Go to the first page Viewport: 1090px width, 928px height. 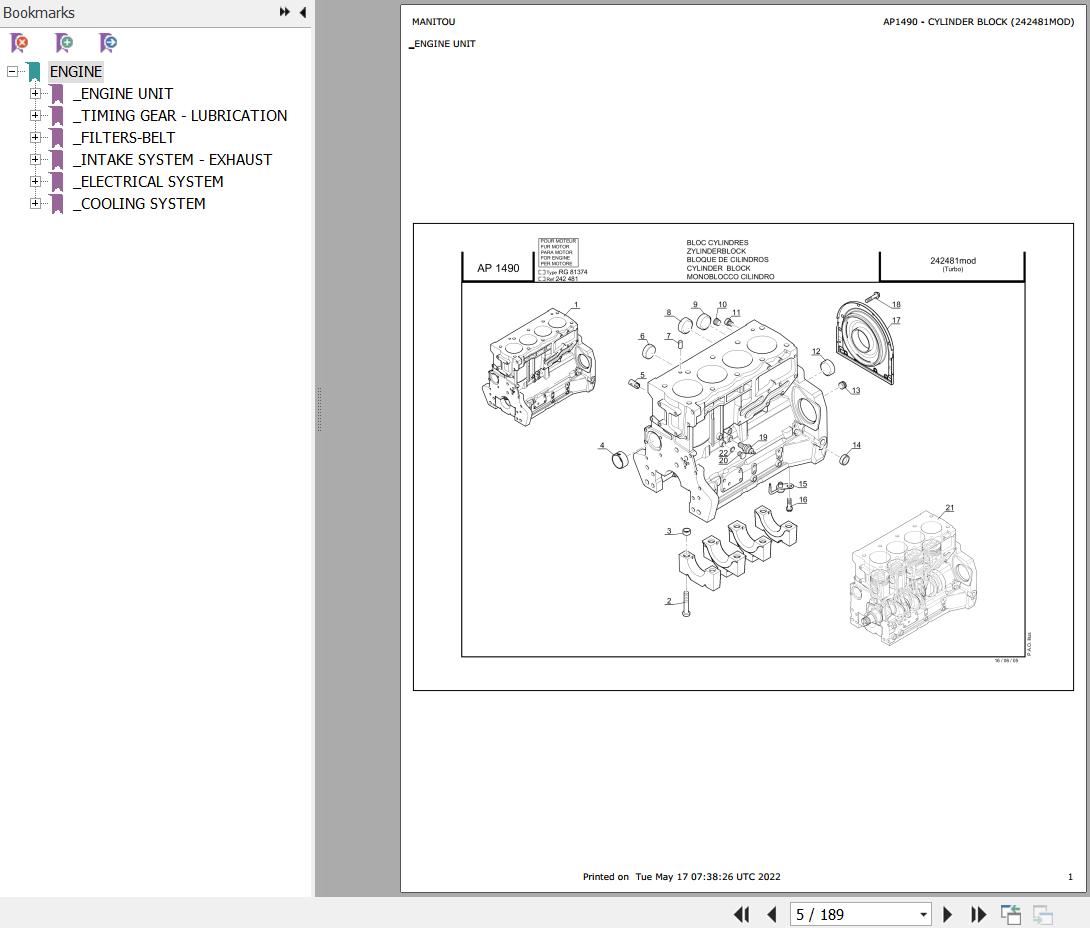pyautogui.click(x=742, y=915)
